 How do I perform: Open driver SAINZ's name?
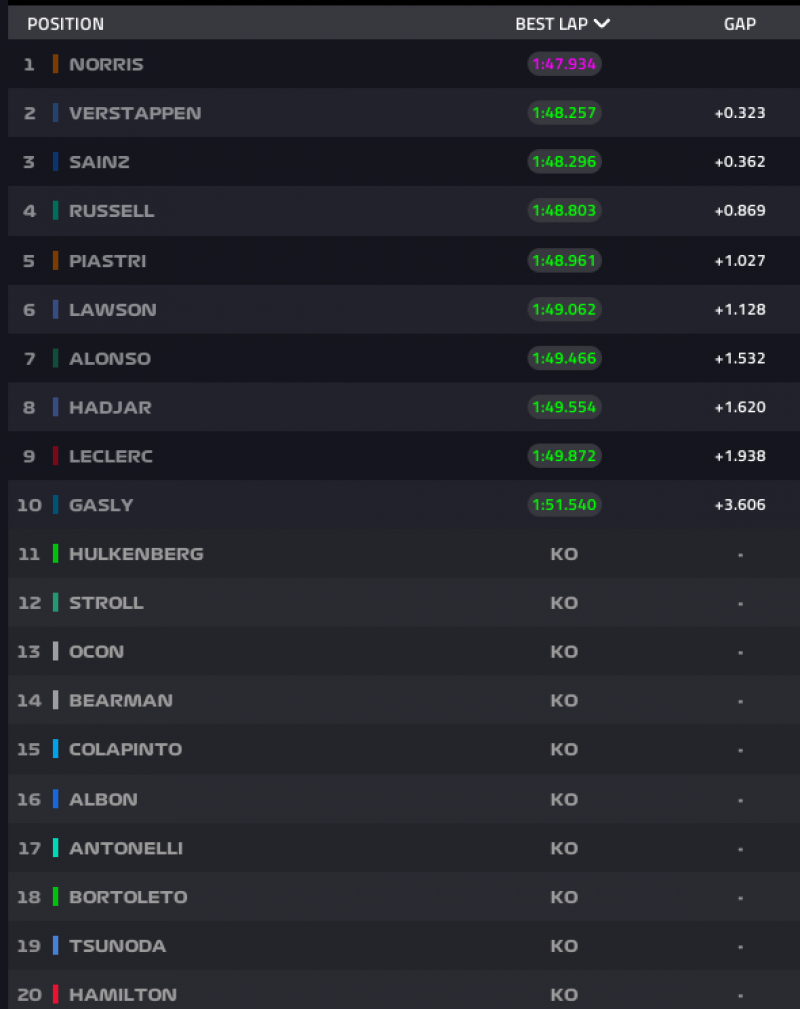tap(99, 162)
